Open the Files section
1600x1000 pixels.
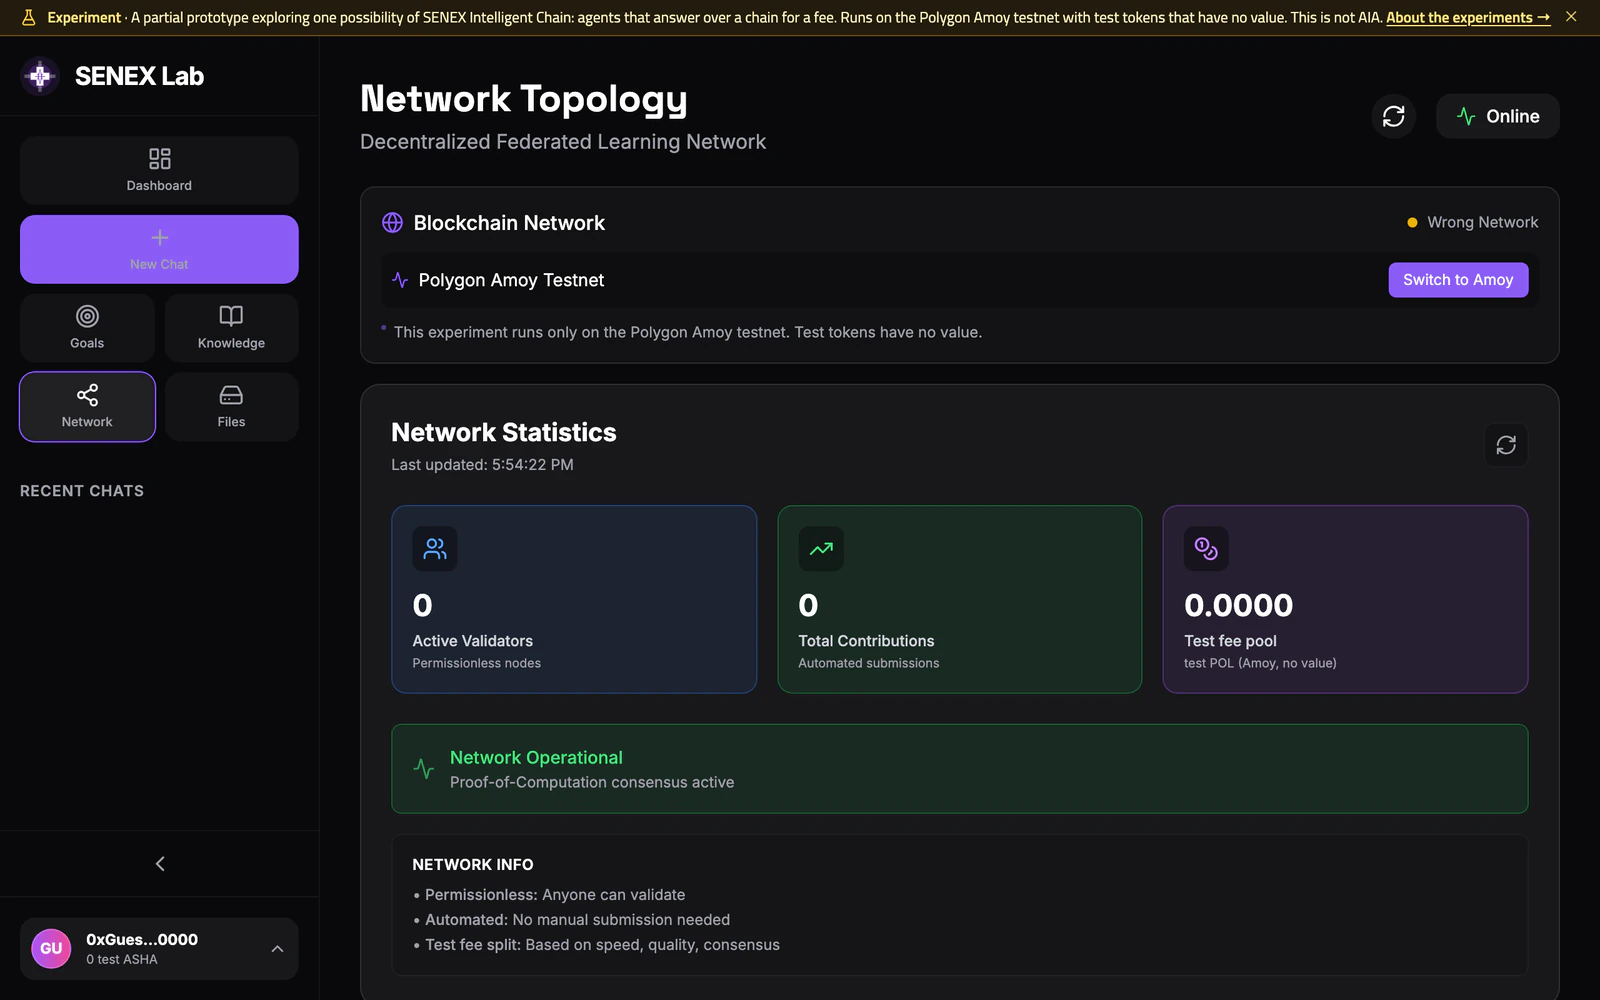coord(231,407)
